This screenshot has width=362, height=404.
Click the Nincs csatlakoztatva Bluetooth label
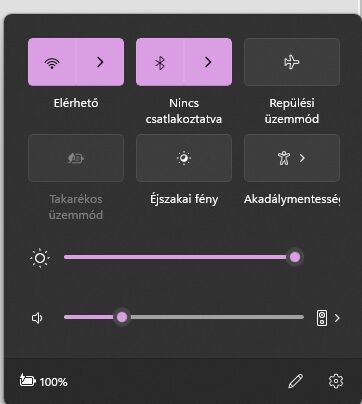tap(184, 111)
